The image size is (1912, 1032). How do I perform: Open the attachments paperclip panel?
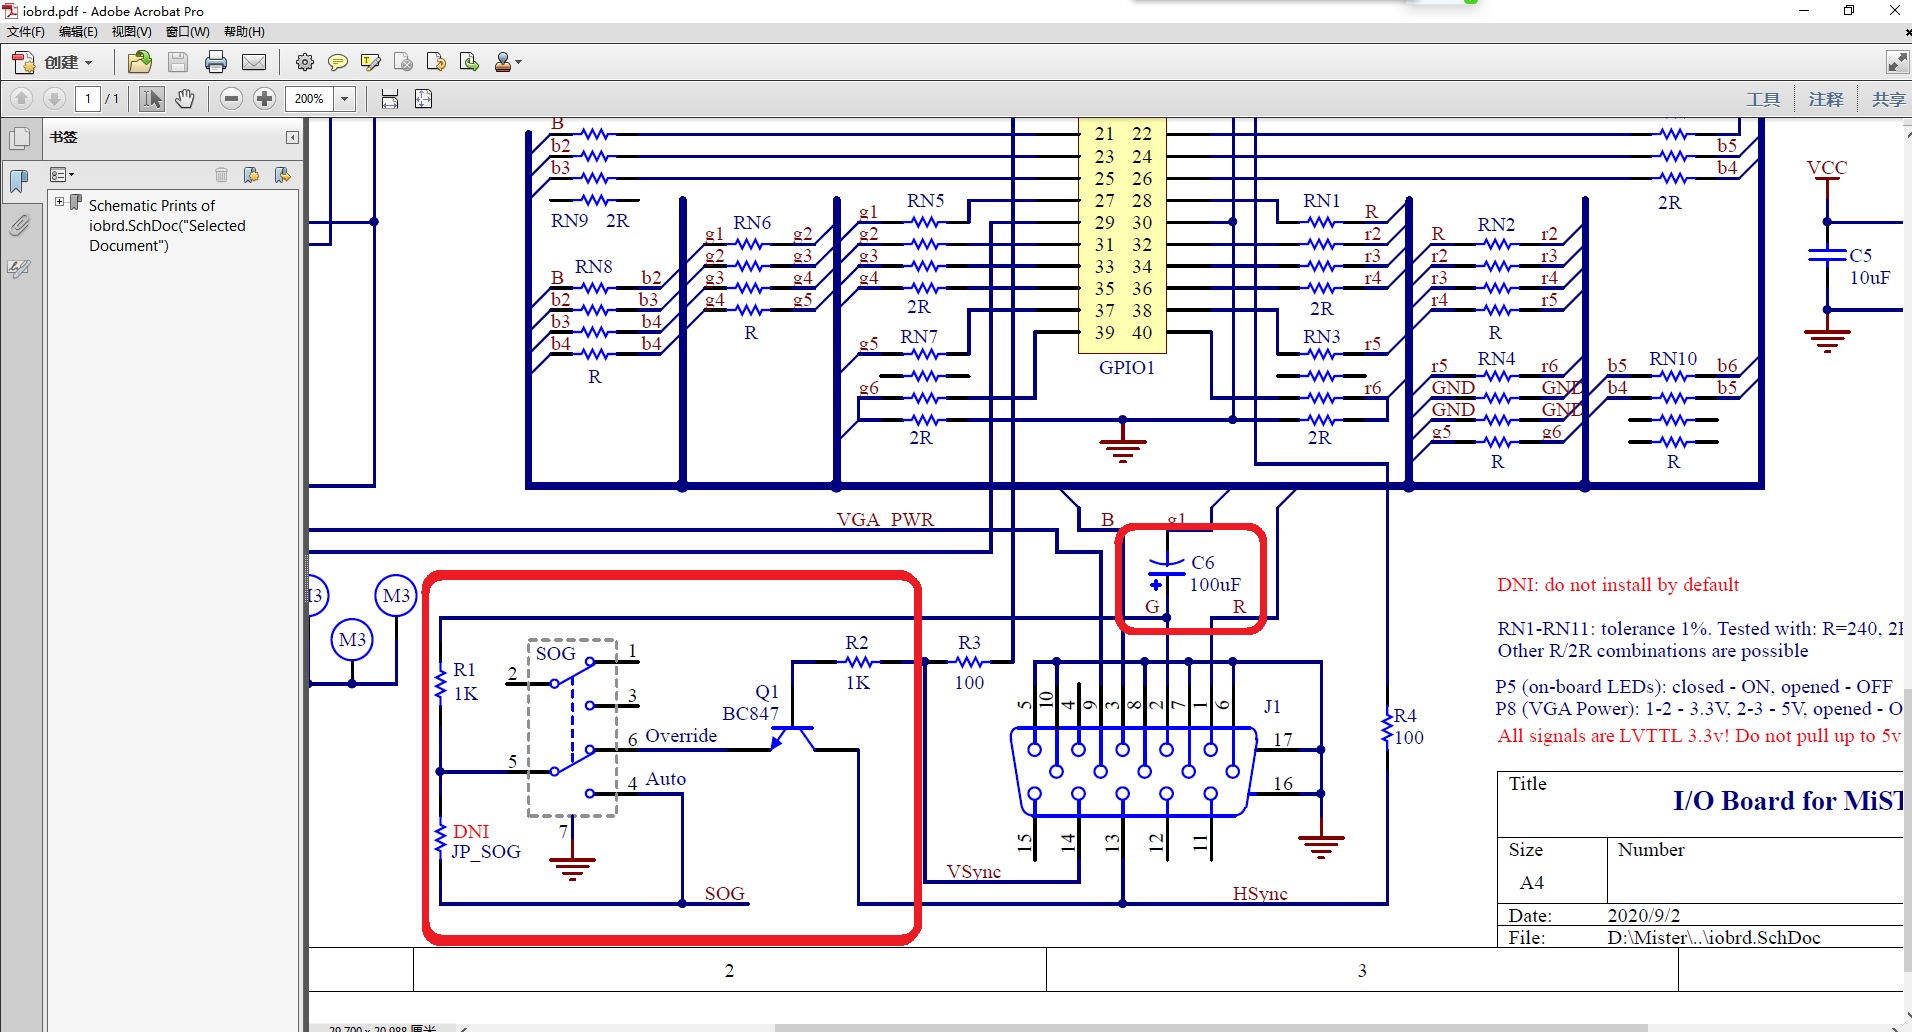(x=19, y=225)
